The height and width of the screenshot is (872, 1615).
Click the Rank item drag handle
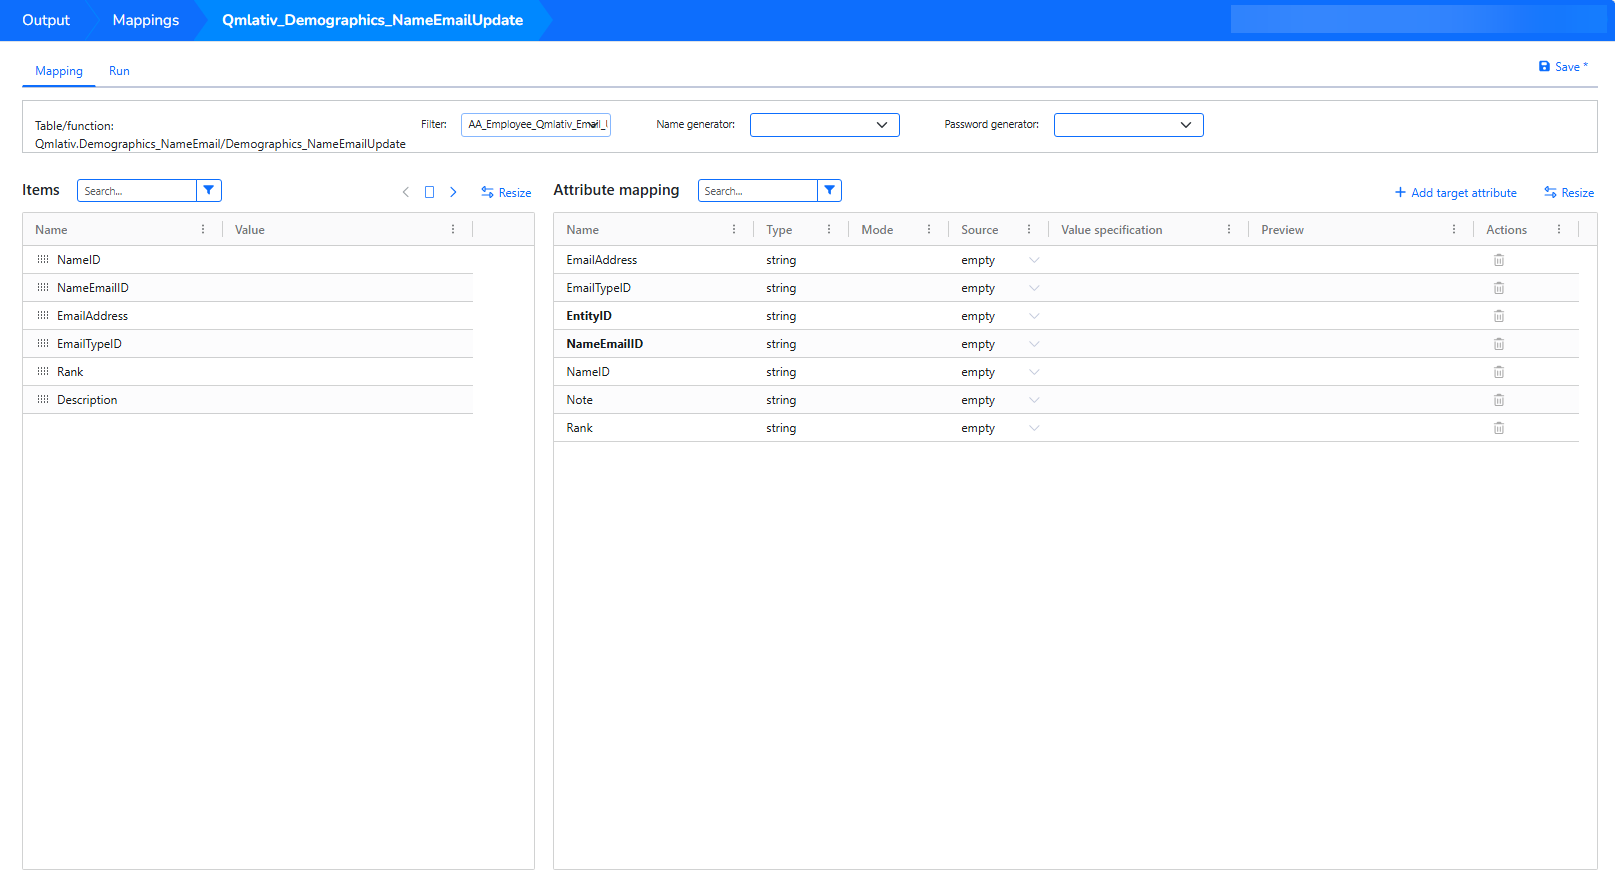pos(43,371)
